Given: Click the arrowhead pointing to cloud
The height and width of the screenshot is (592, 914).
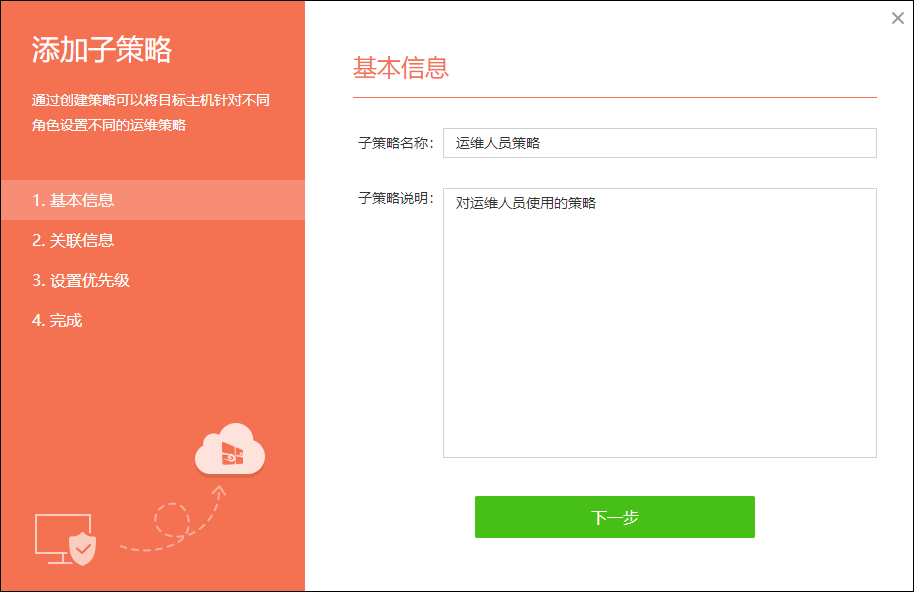Looking at the screenshot, I should click(219, 492).
